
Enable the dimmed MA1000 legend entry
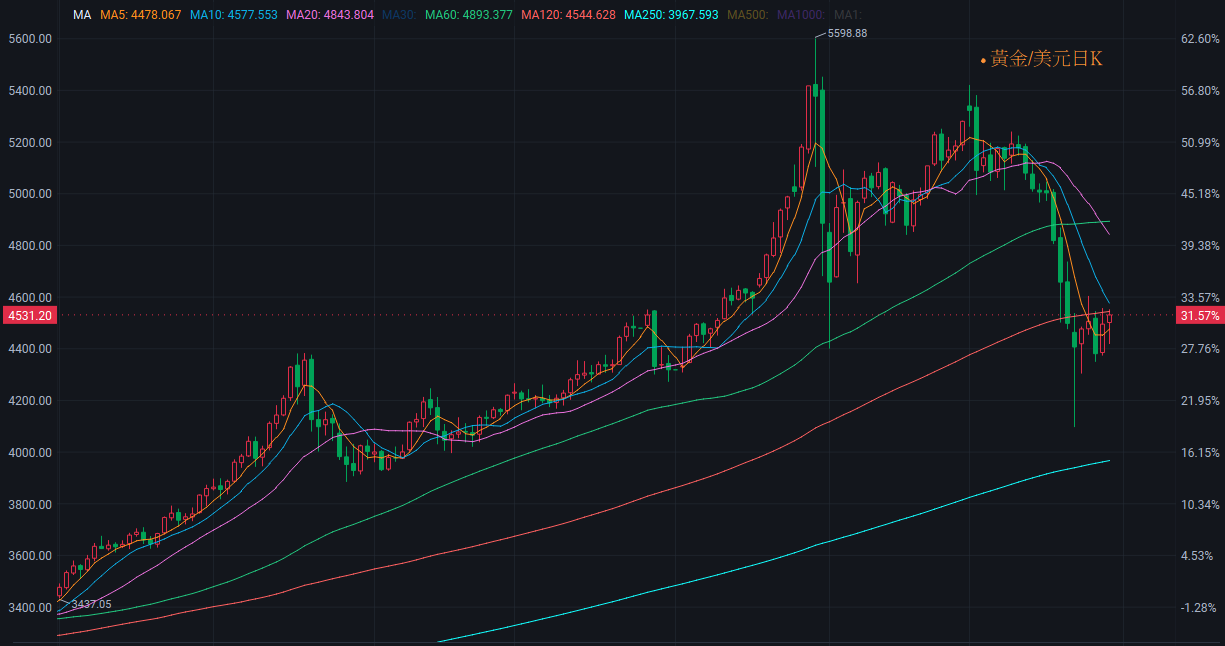pyautogui.click(x=801, y=15)
